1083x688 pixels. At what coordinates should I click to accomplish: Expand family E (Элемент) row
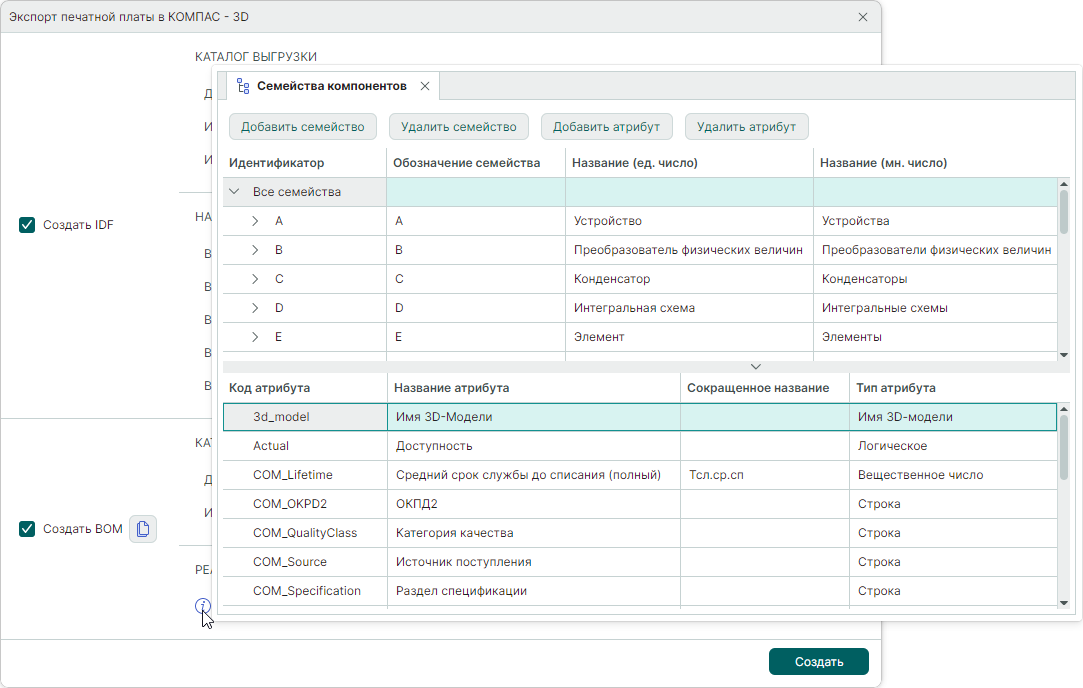[255, 337]
